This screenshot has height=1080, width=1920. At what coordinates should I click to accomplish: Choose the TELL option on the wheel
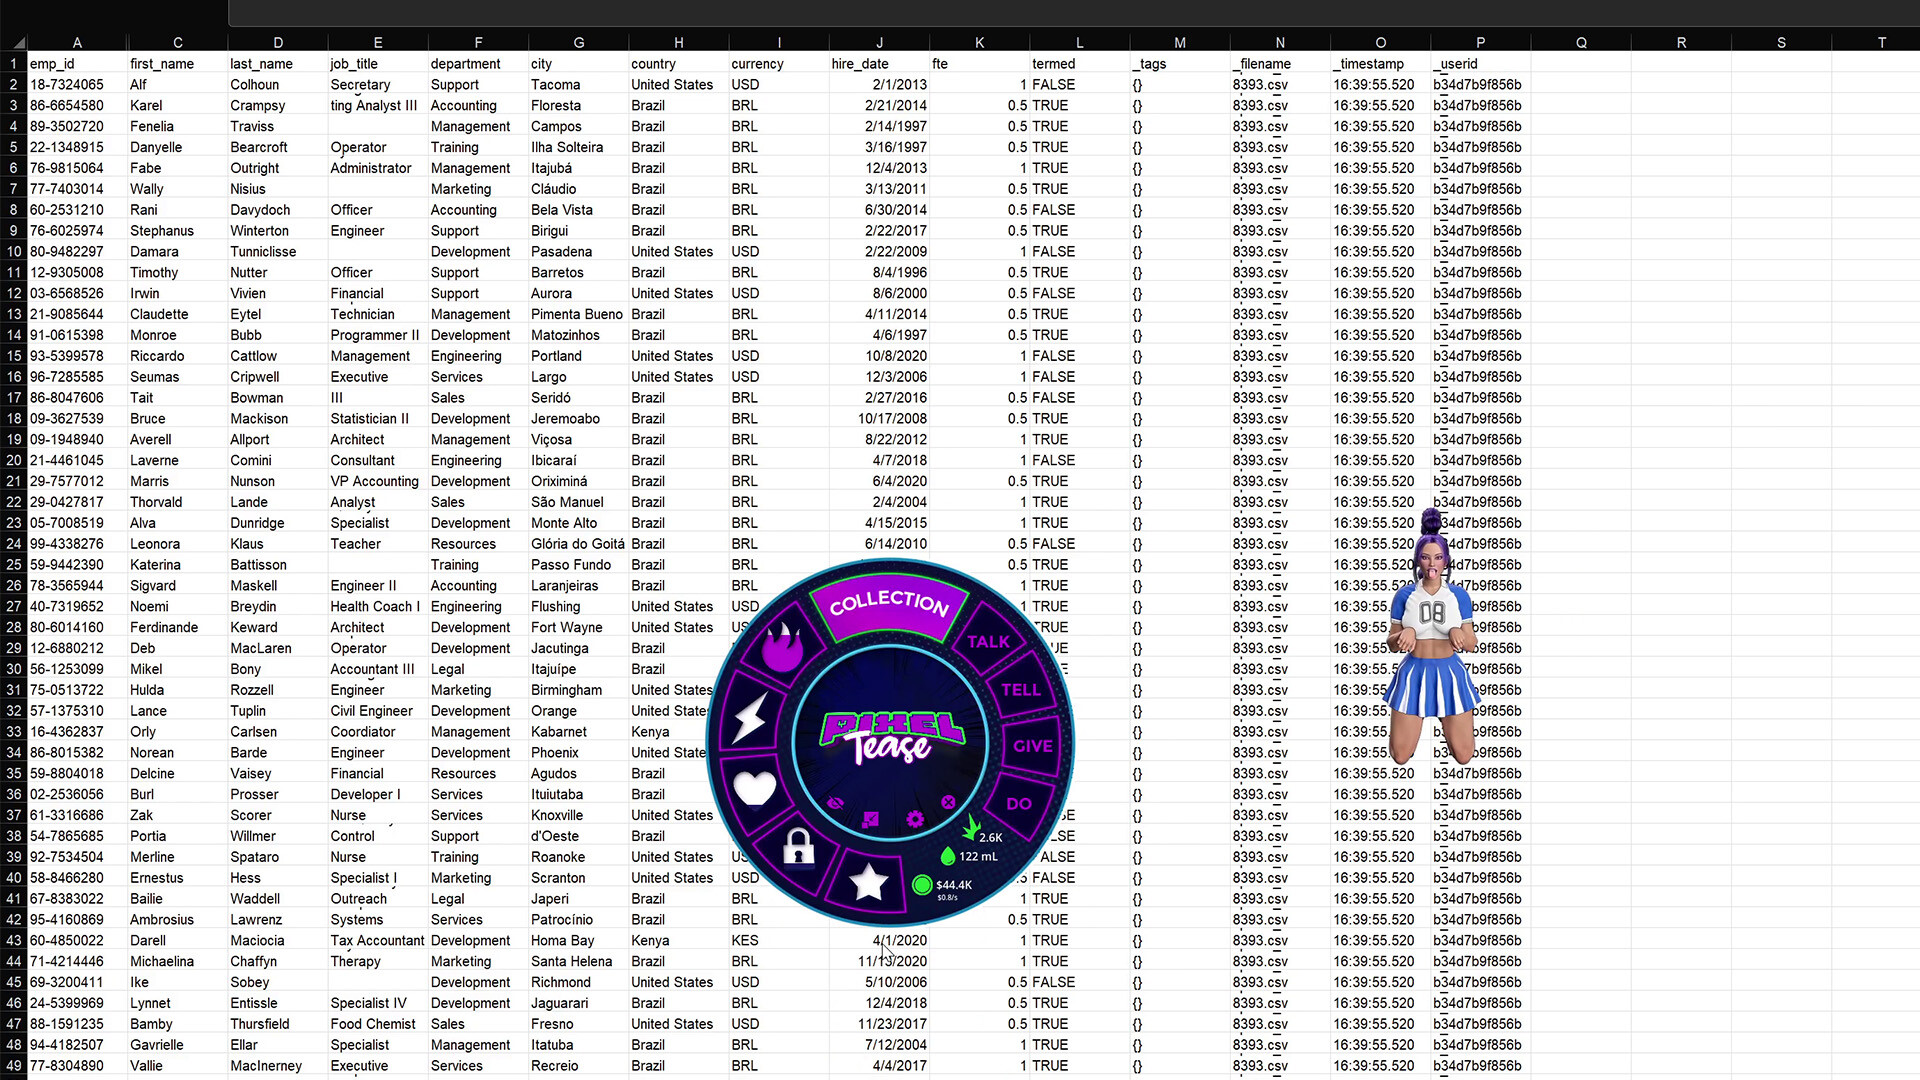pos(1020,690)
